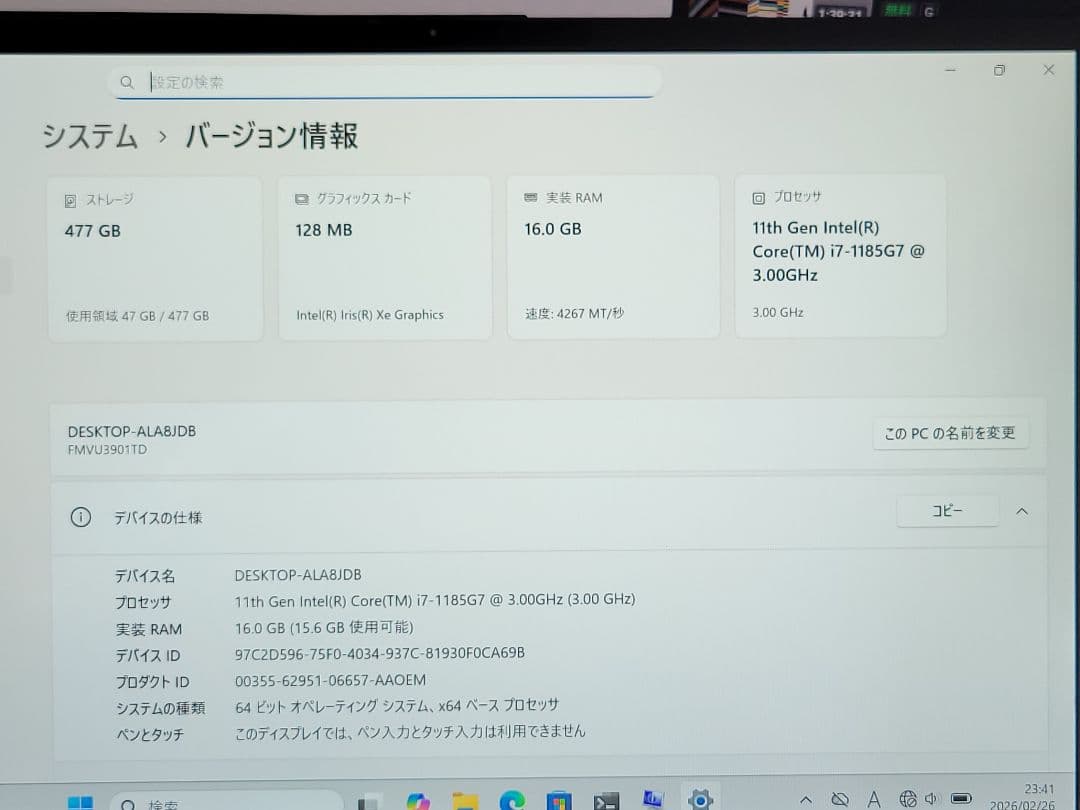The image size is (1080, 810).
Task: Open File Explorer from the taskbar
Action: point(466,801)
